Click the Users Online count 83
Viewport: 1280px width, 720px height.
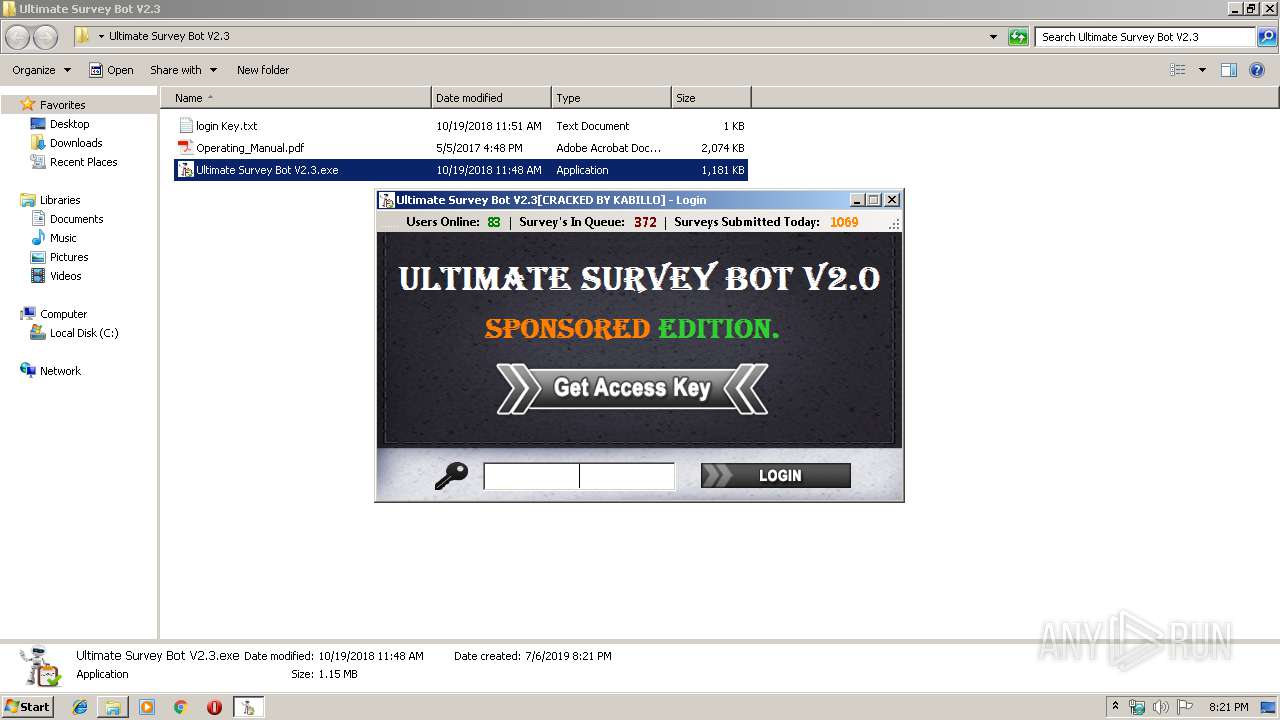494,222
